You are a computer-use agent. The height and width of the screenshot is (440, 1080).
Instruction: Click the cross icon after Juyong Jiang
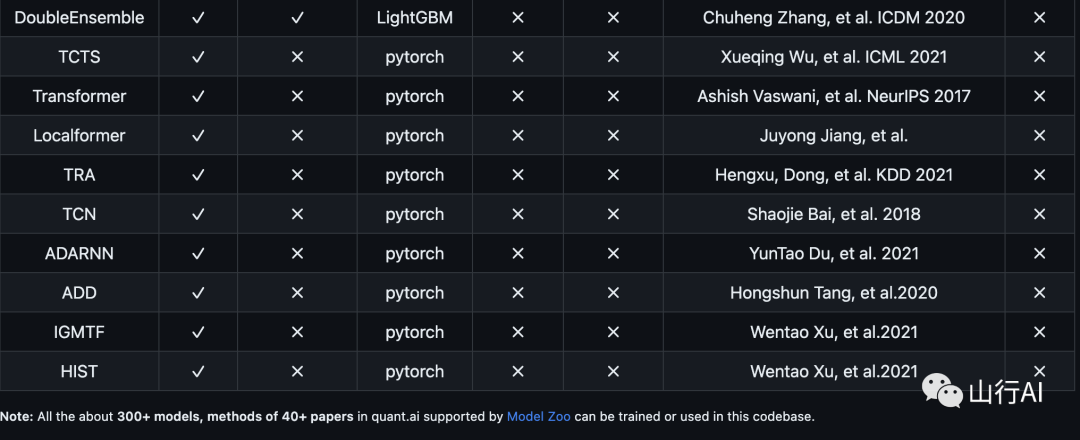tap(1040, 136)
